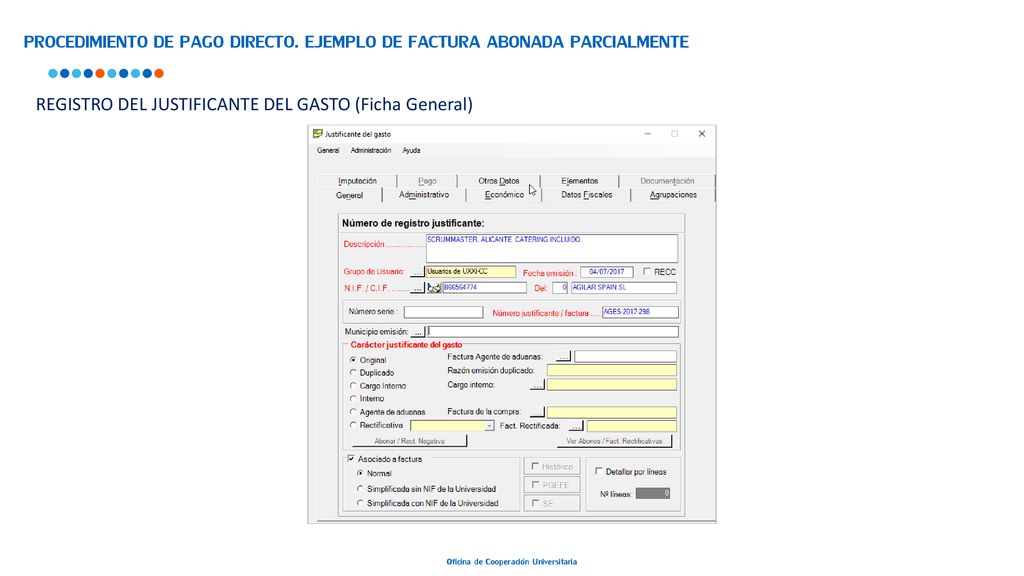Open the Cargo interno lookup button
The image size is (1024, 576).
coord(537,385)
